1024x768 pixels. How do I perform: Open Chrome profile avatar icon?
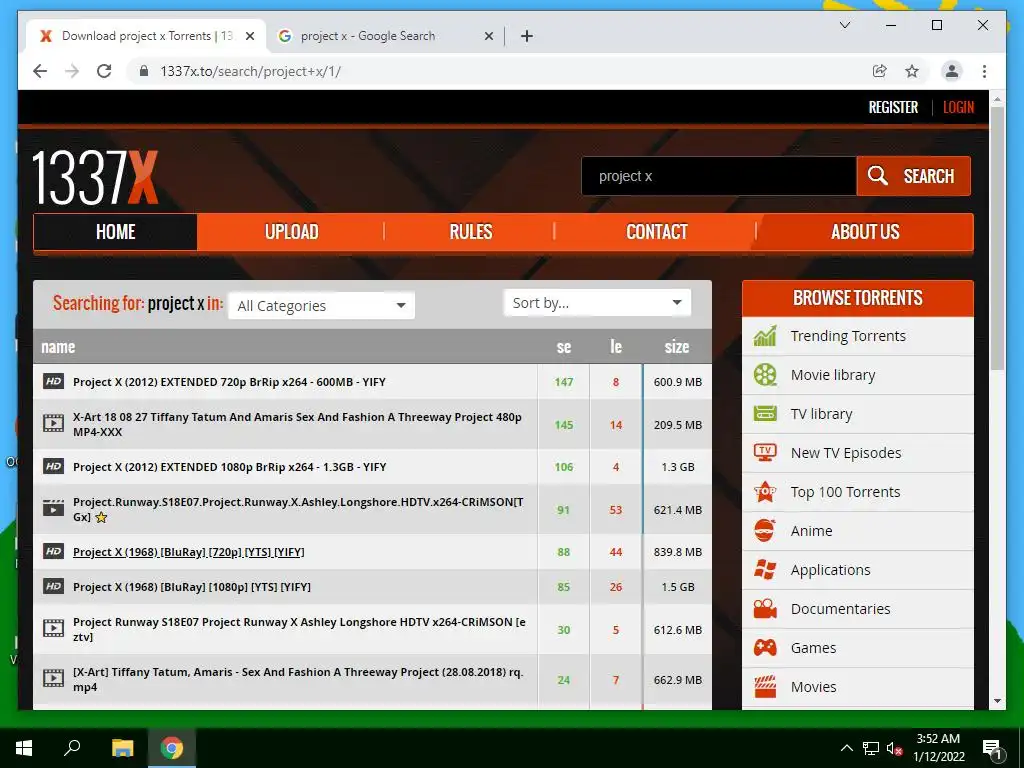click(x=952, y=71)
